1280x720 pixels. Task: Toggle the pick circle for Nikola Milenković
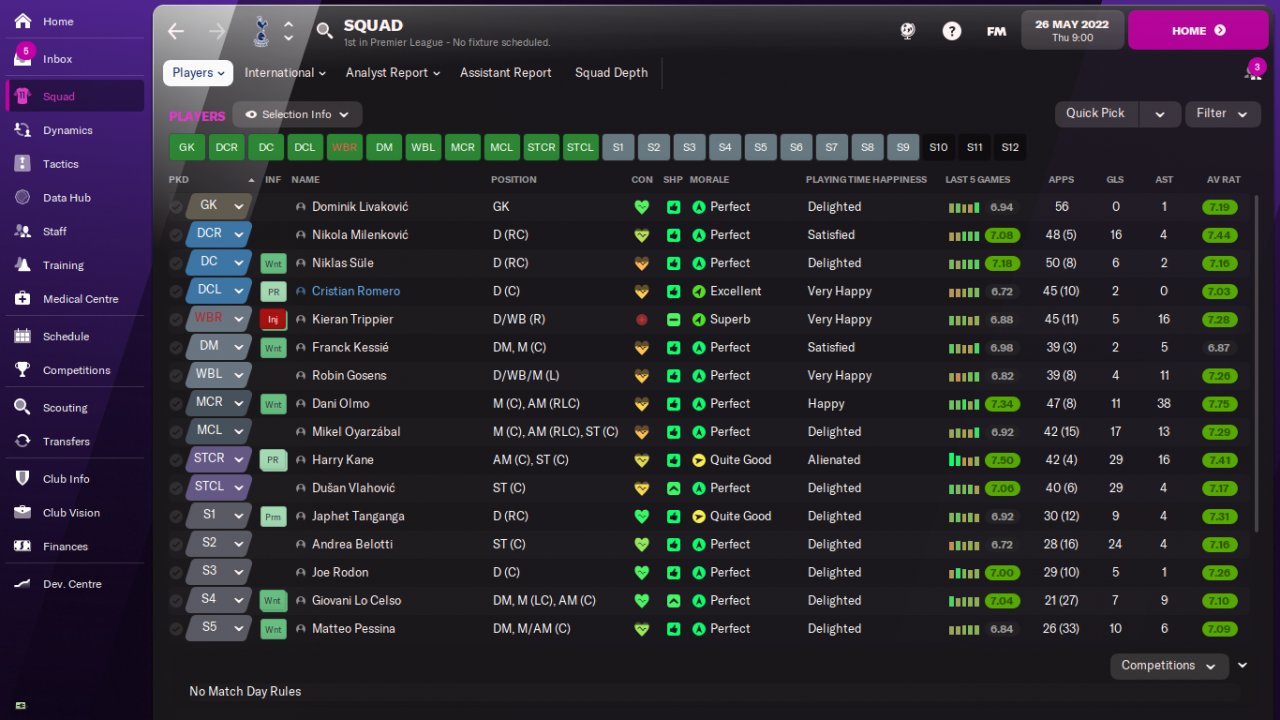tap(176, 235)
